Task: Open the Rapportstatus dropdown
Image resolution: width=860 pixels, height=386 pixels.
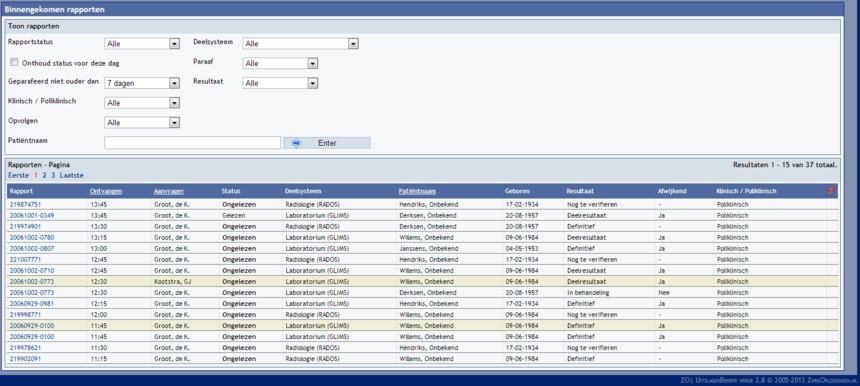Action: click(142, 44)
